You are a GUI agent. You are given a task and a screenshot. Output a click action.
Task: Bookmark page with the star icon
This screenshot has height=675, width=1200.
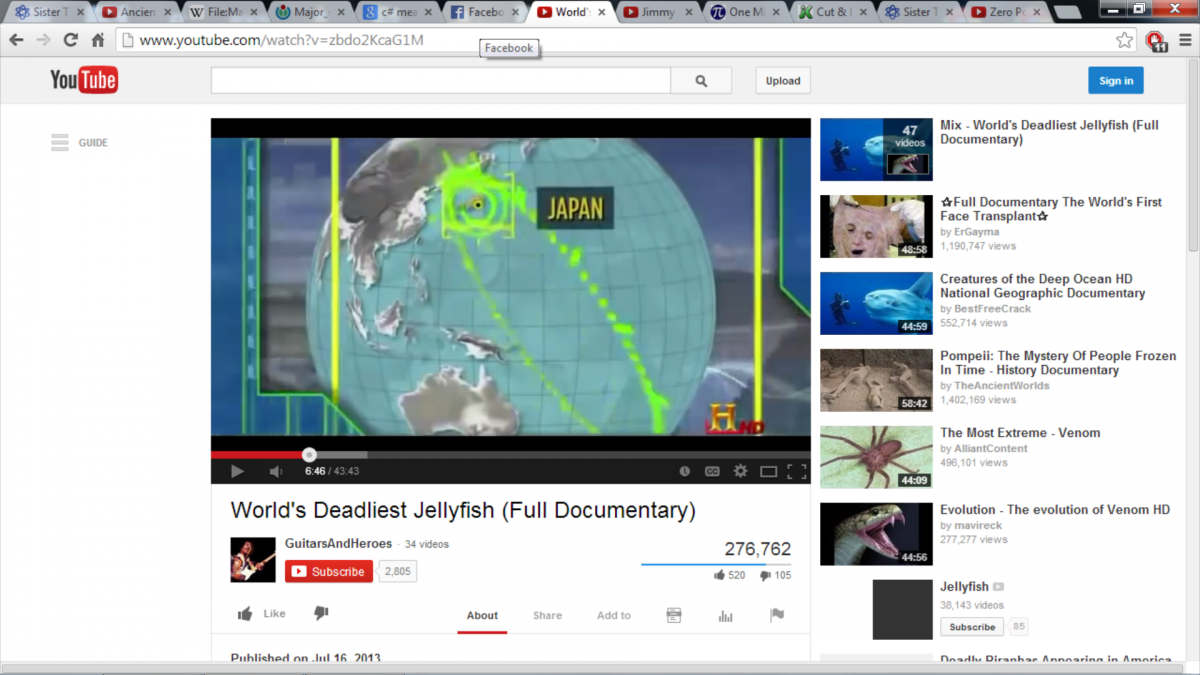1124,40
